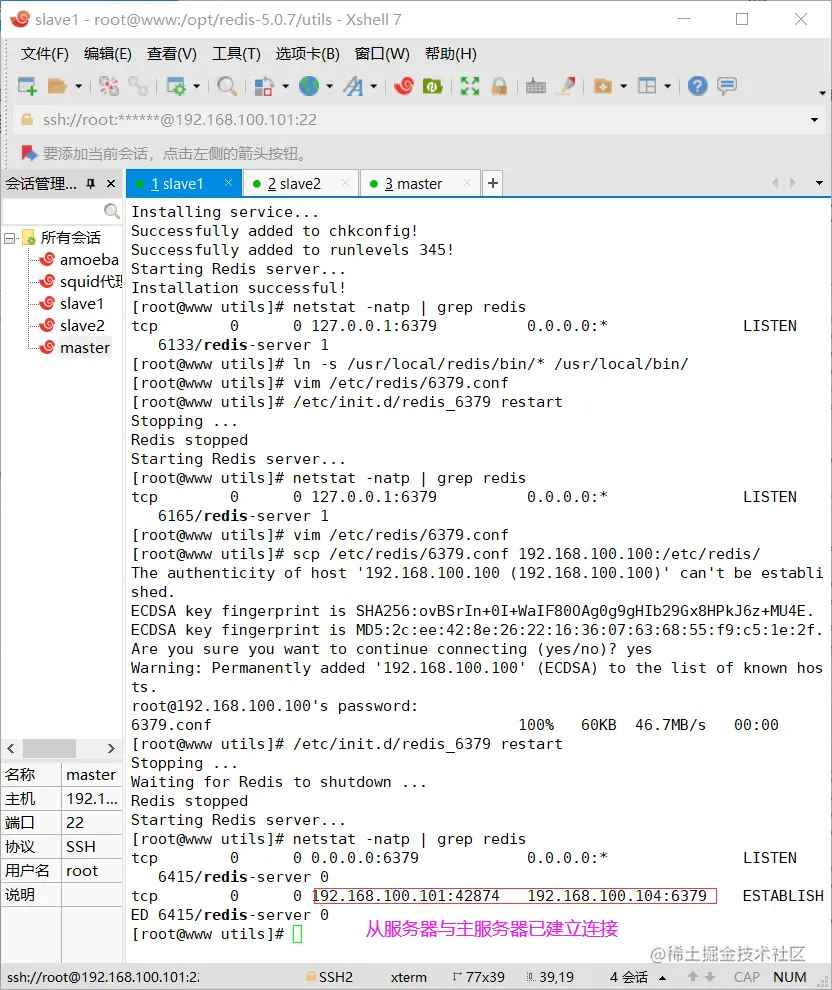Click session tree scroll right arrow
The height and width of the screenshot is (990, 832).
click(x=111, y=749)
